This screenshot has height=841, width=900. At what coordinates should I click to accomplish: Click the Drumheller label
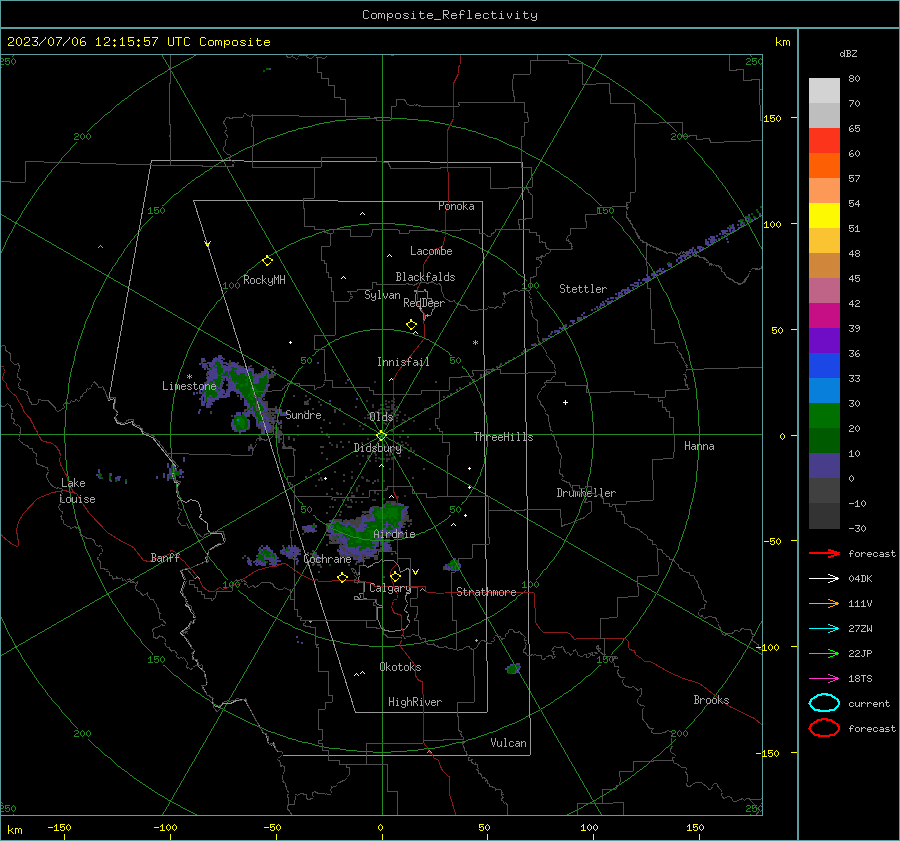586,493
